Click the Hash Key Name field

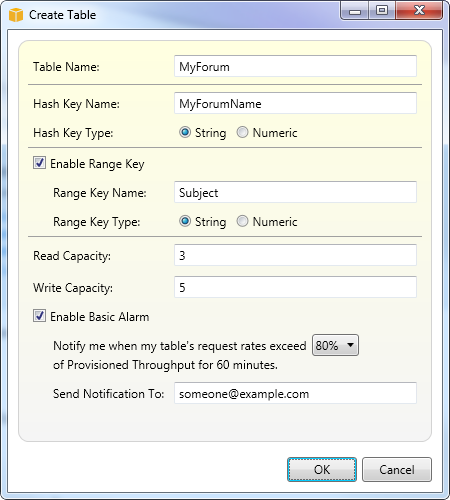coord(295,103)
